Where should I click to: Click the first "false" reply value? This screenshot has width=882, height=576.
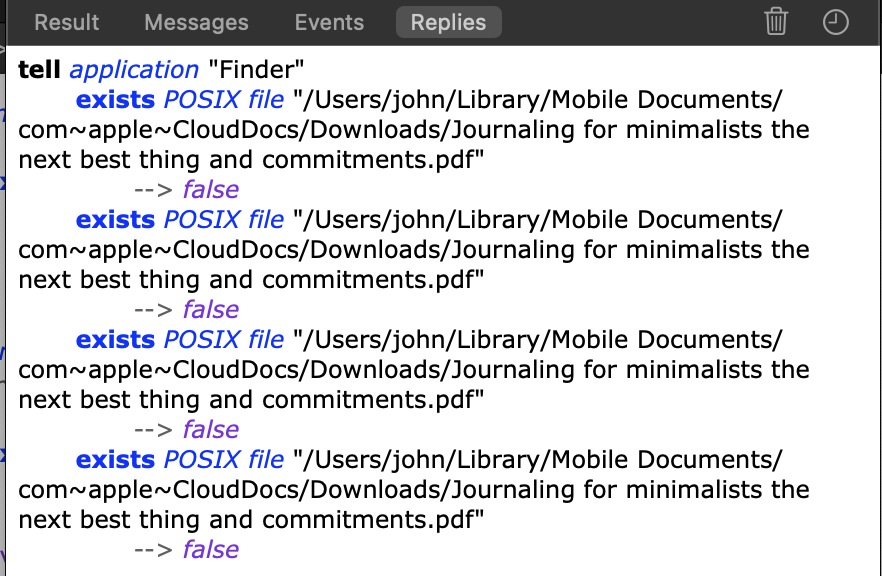click(211, 190)
